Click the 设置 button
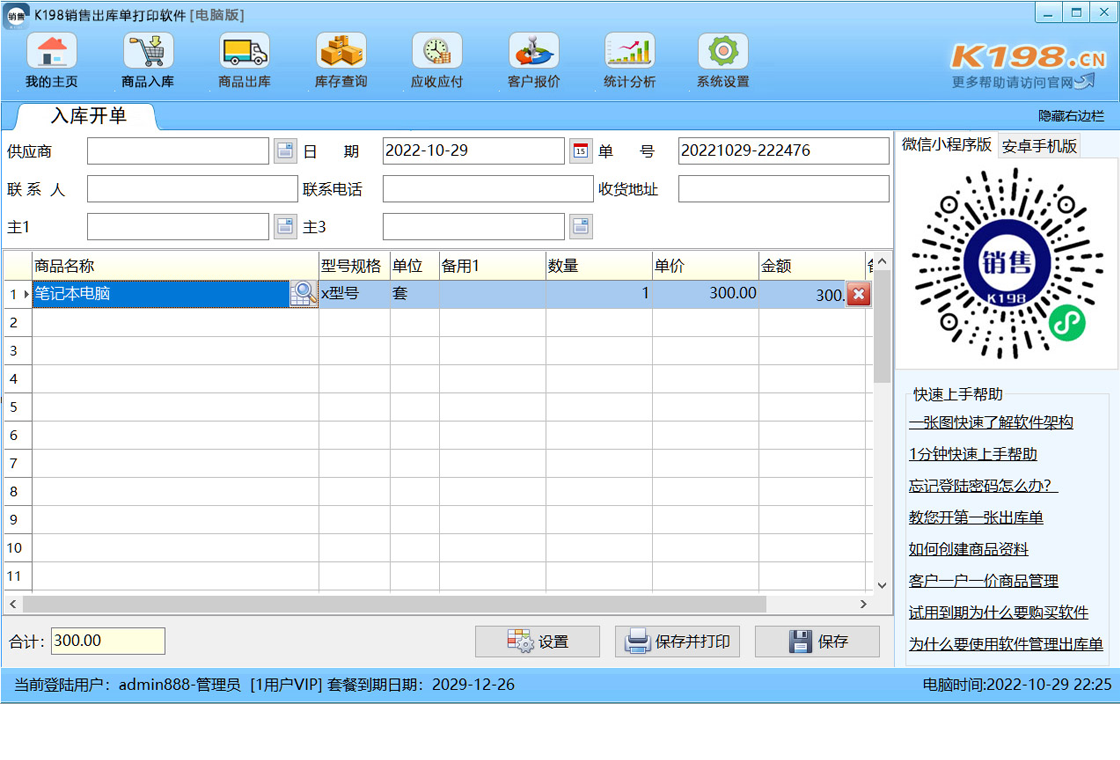 pyautogui.click(x=537, y=641)
